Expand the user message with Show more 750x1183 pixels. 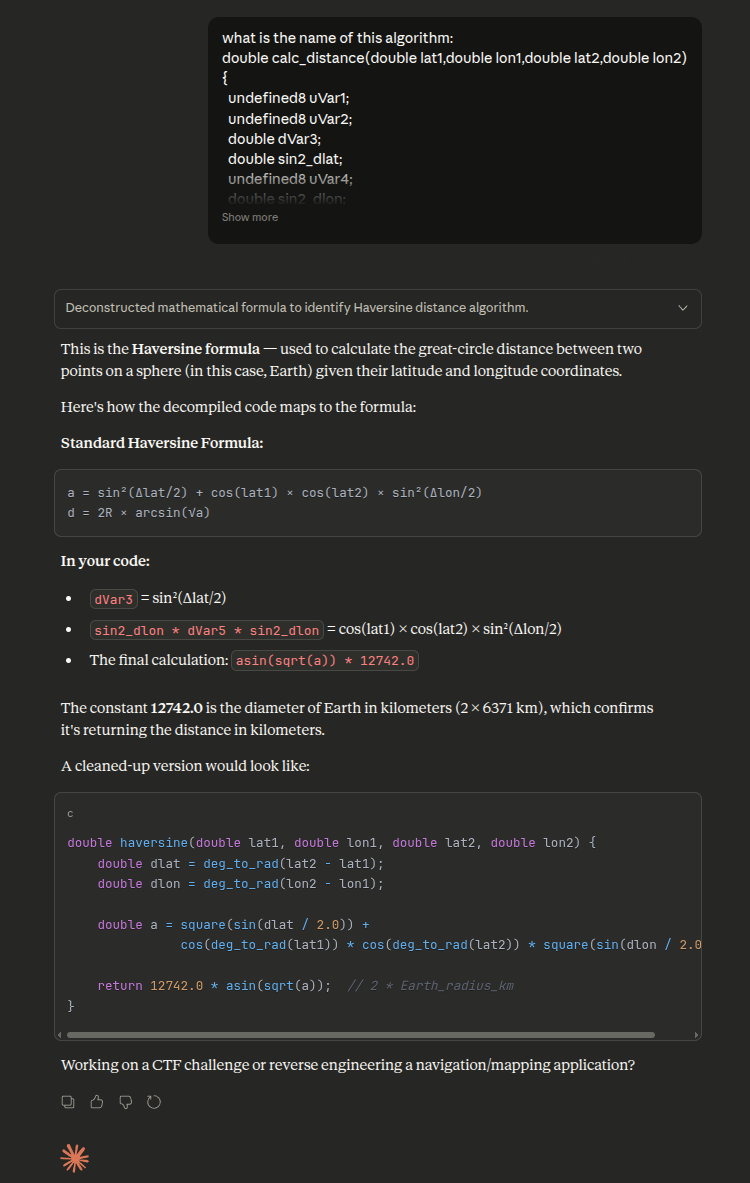pos(250,217)
